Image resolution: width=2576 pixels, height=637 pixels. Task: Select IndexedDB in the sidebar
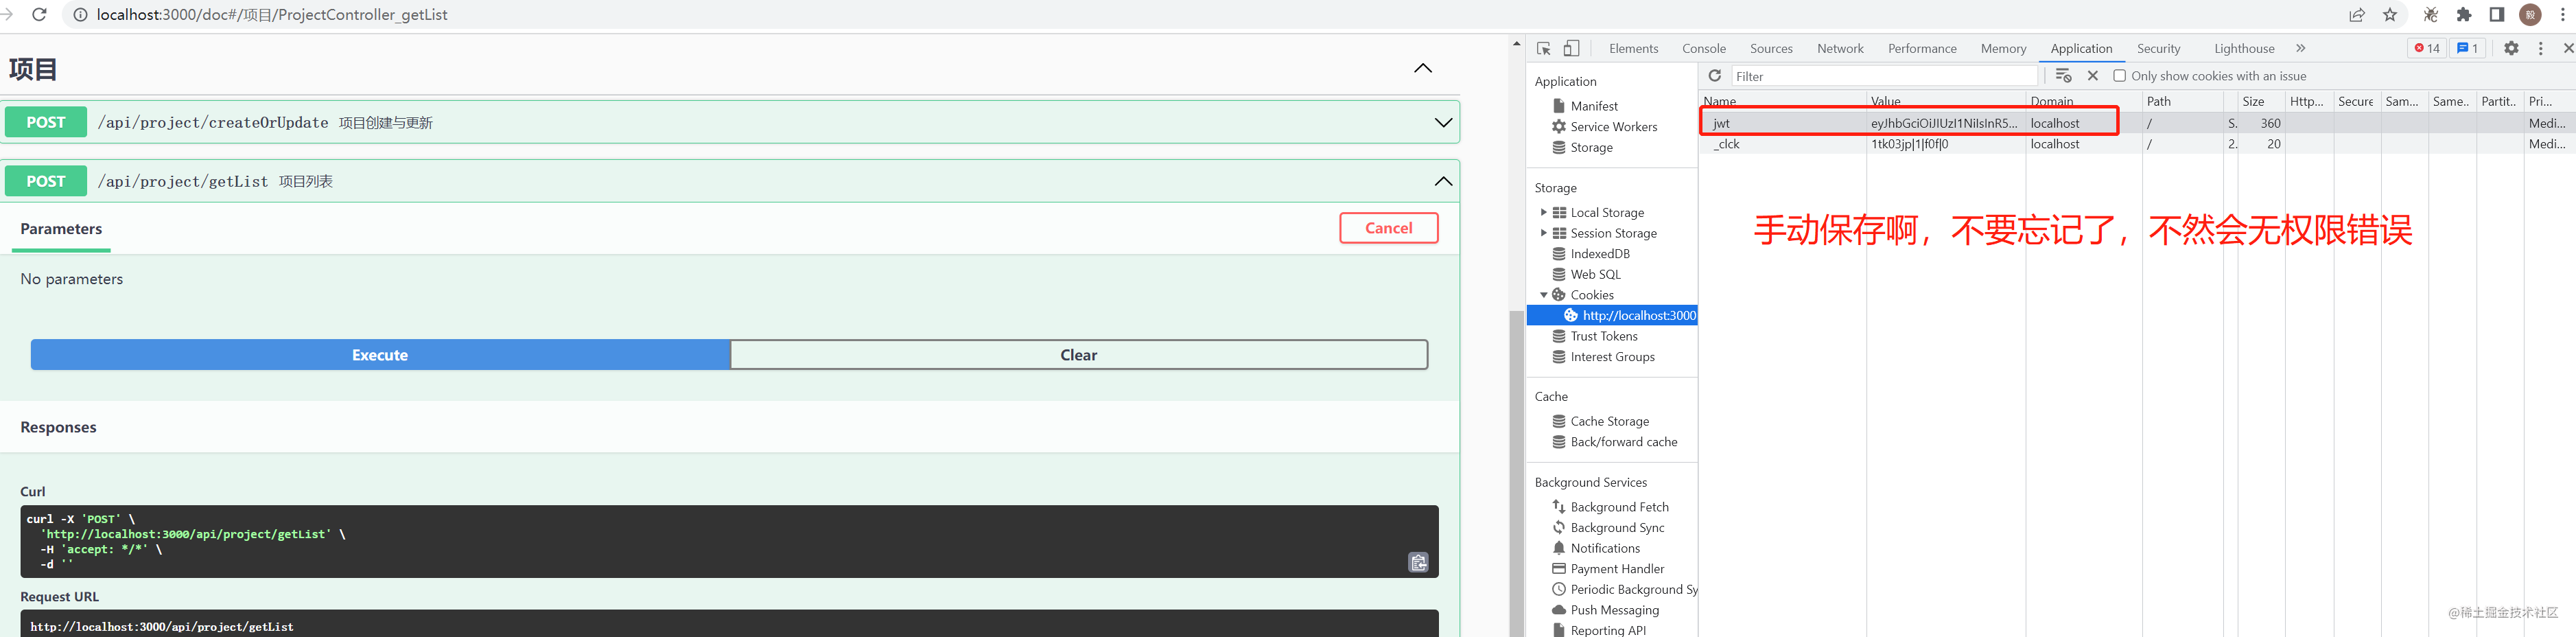click(x=1600, y=254)
